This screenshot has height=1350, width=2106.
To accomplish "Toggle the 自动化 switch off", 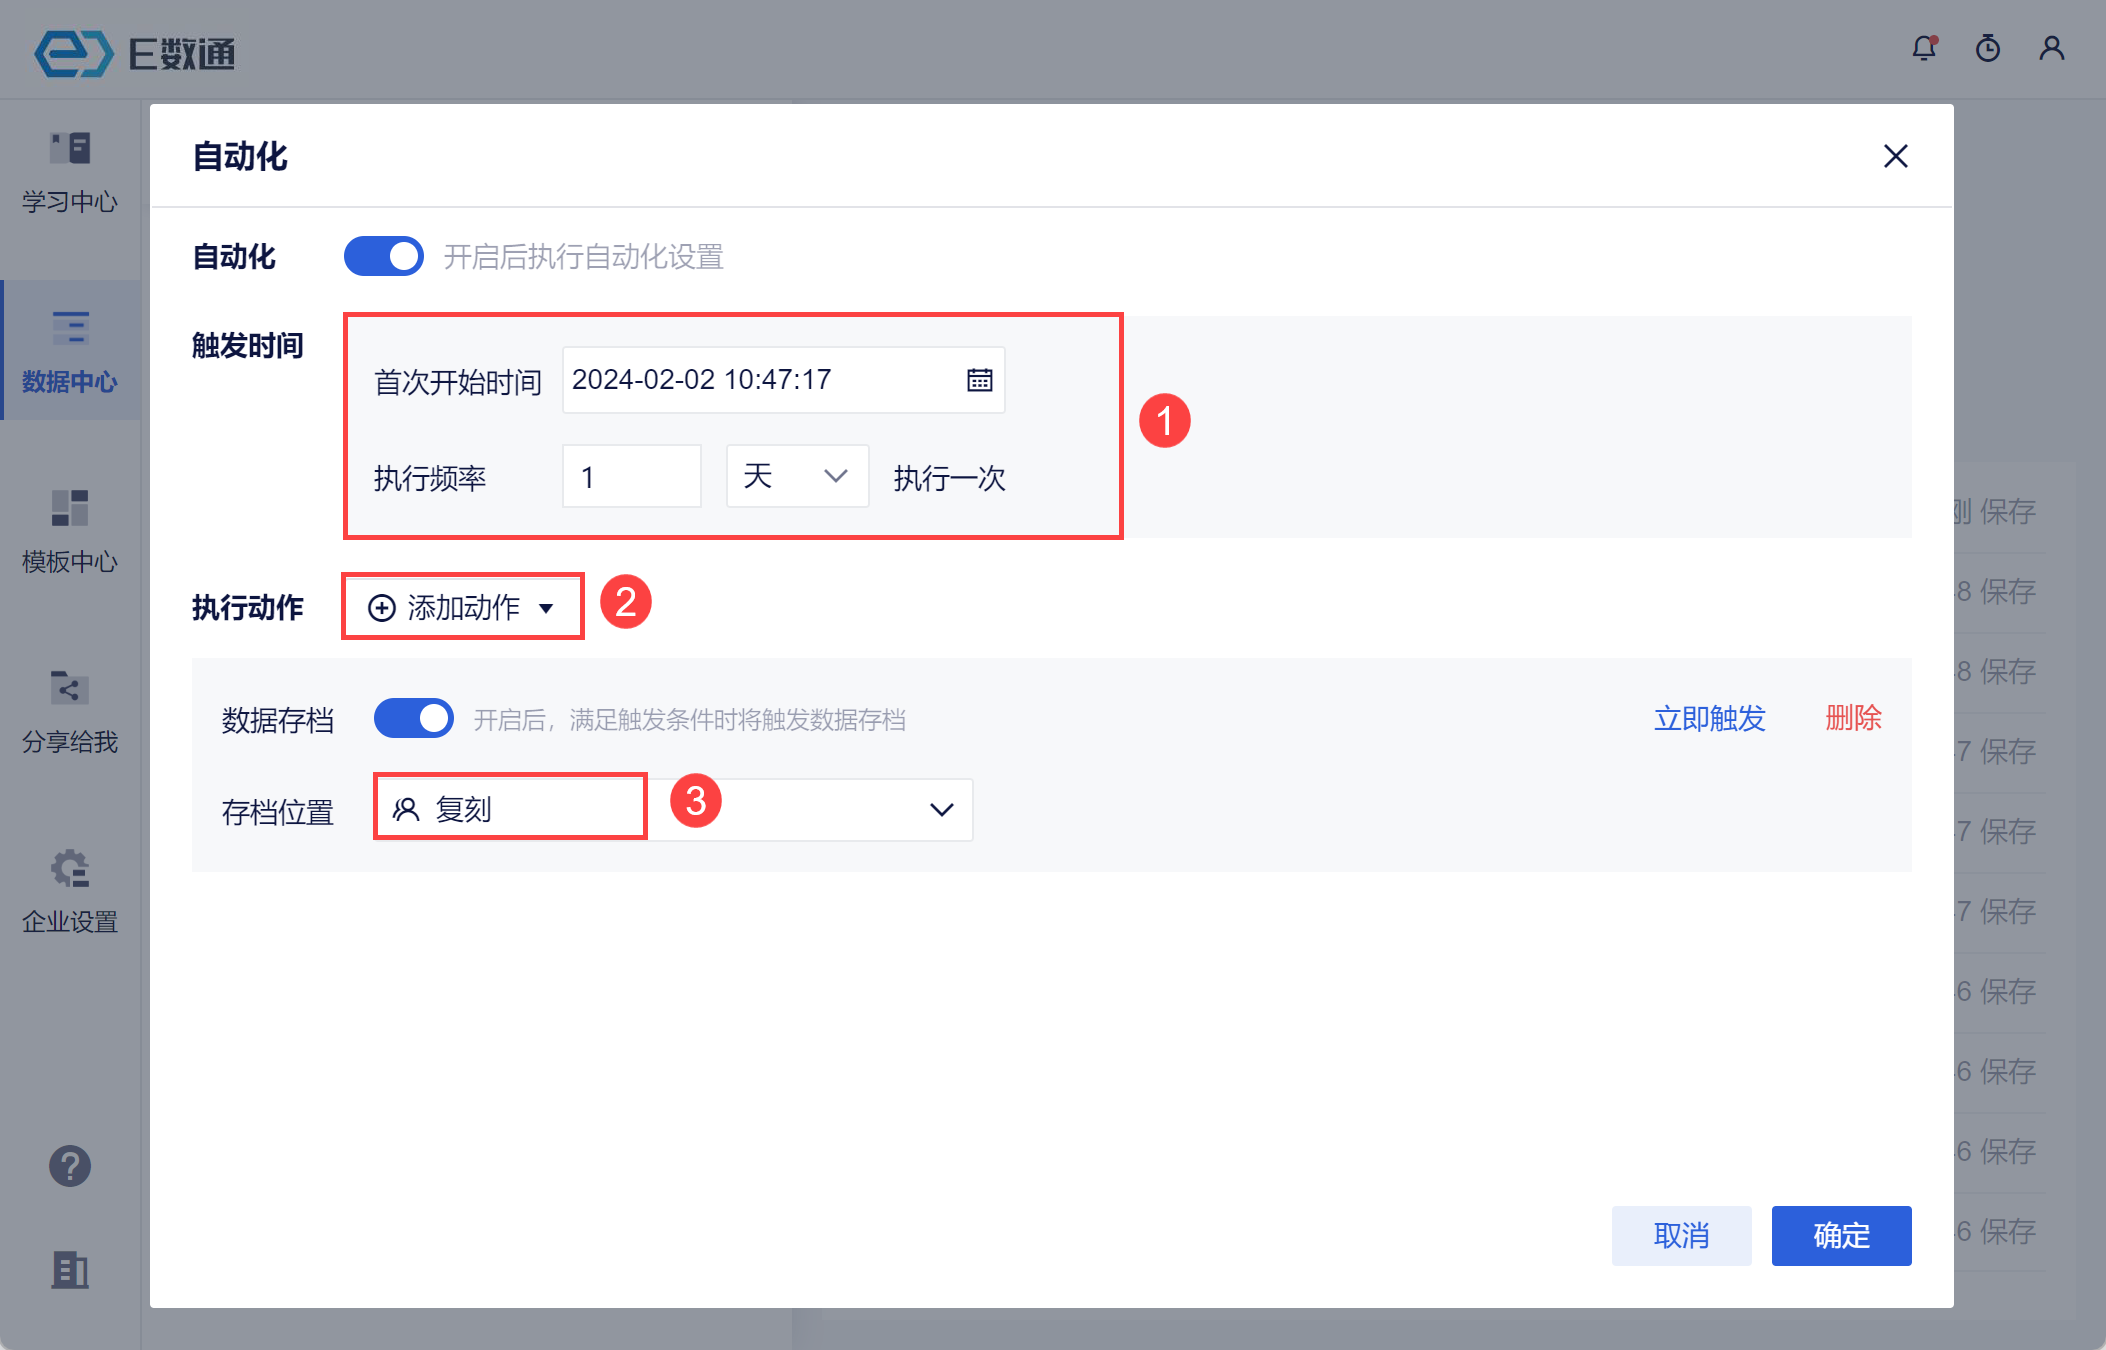I will point(384,257).
